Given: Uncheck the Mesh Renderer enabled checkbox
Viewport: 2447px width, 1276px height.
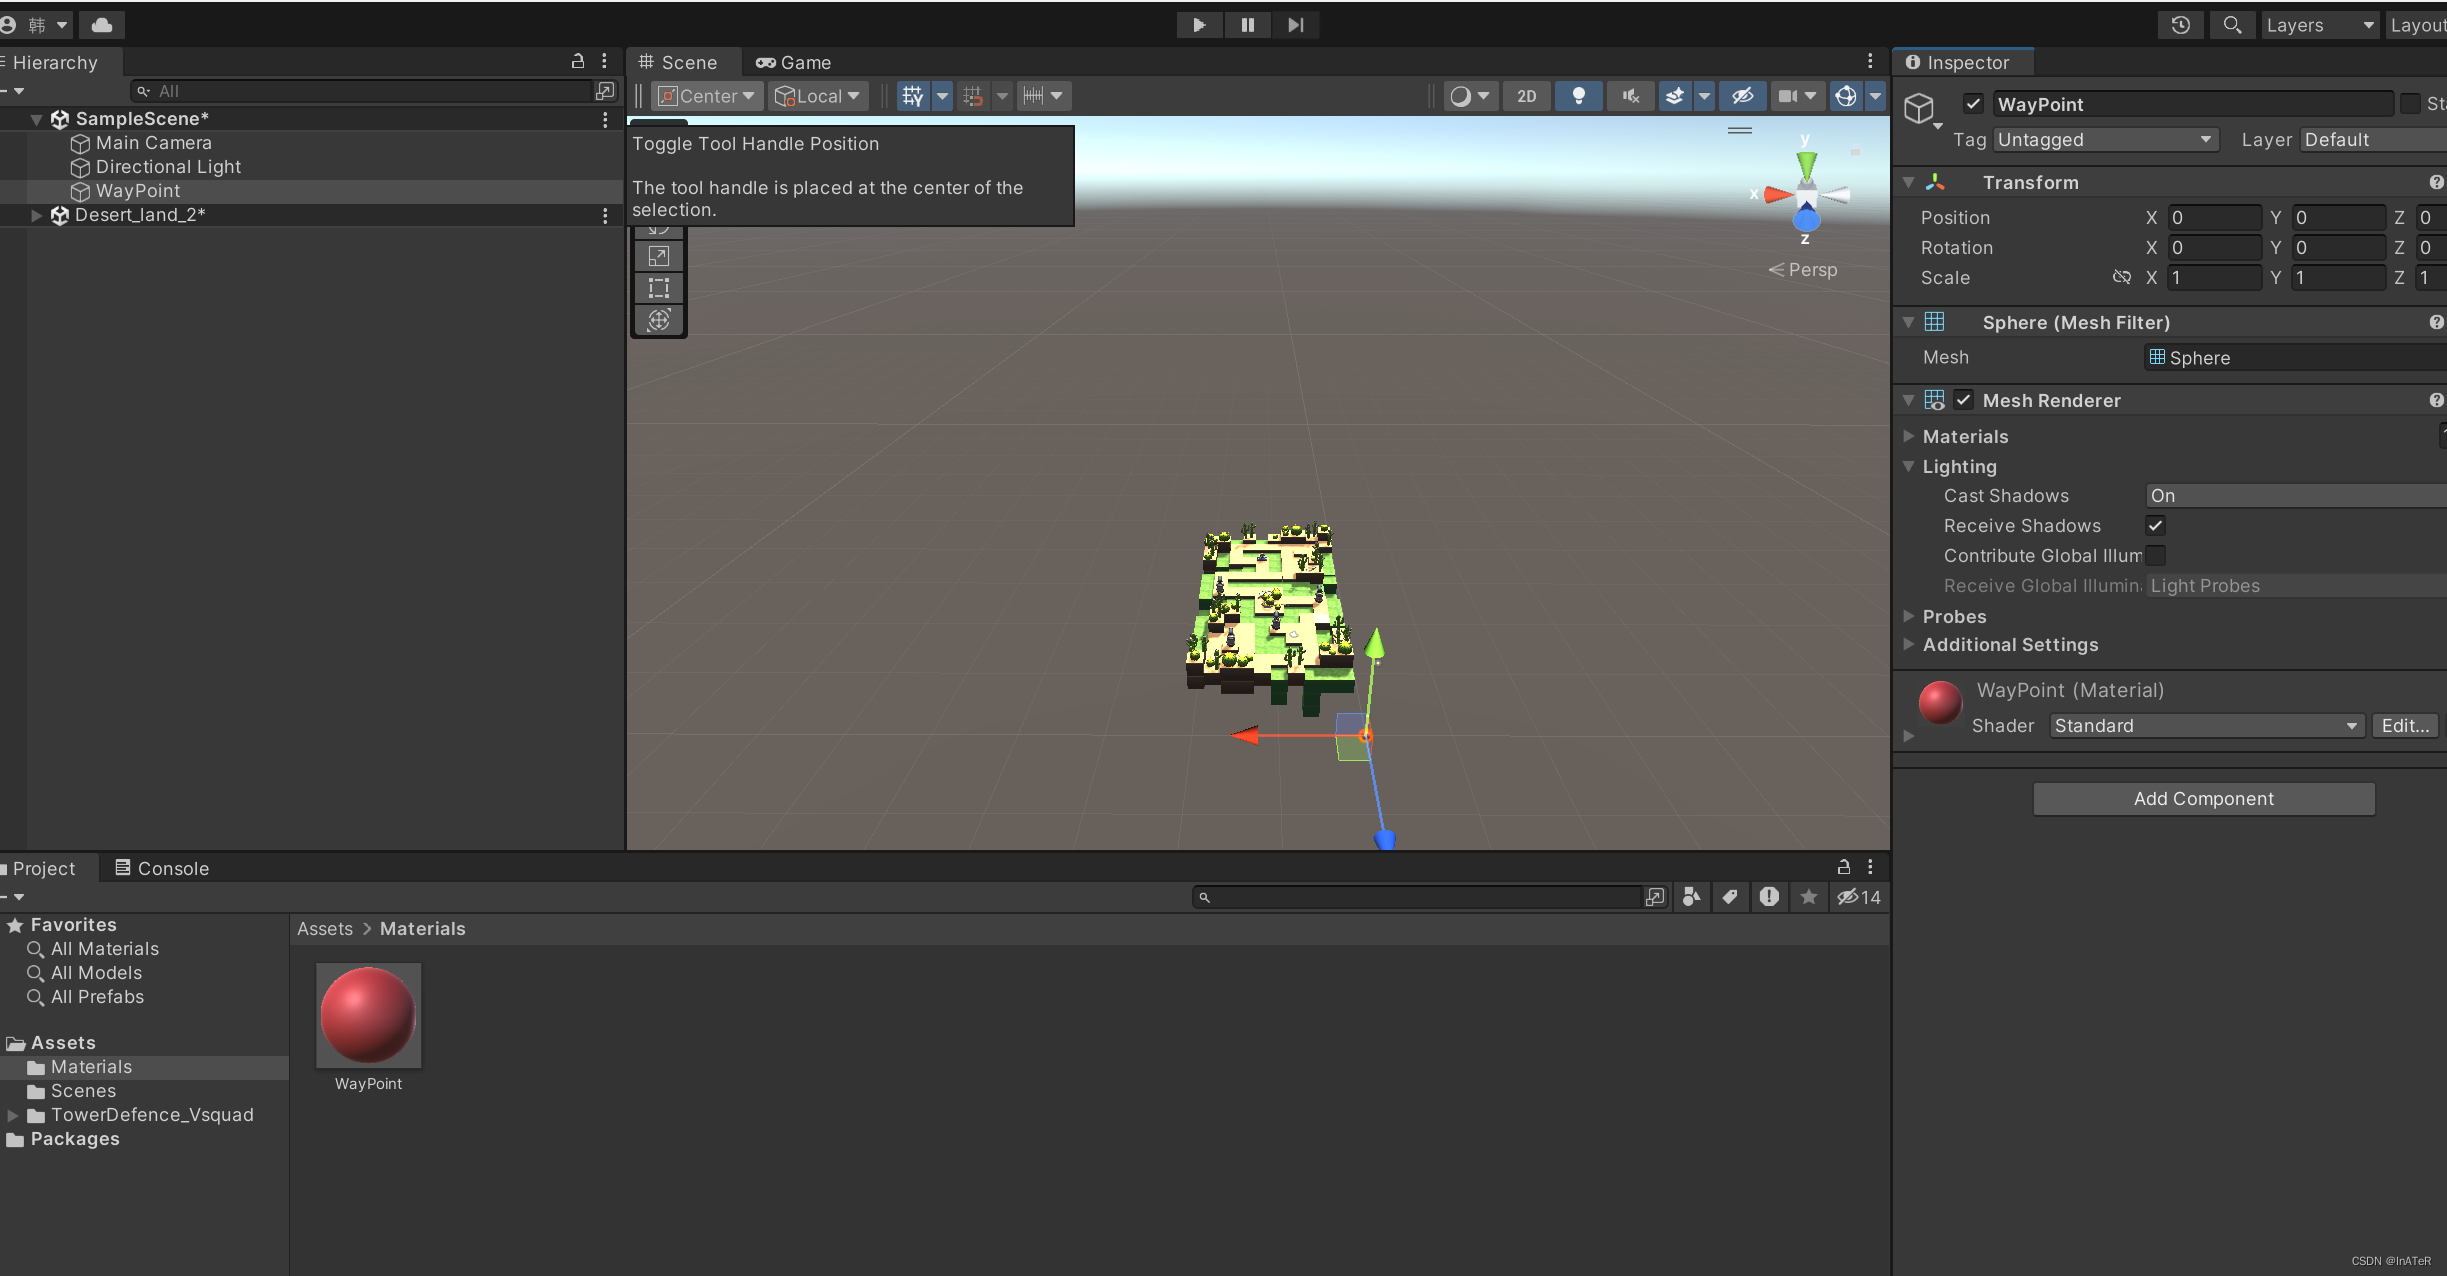Looking at the screenshot, I should click(1963, 400).
